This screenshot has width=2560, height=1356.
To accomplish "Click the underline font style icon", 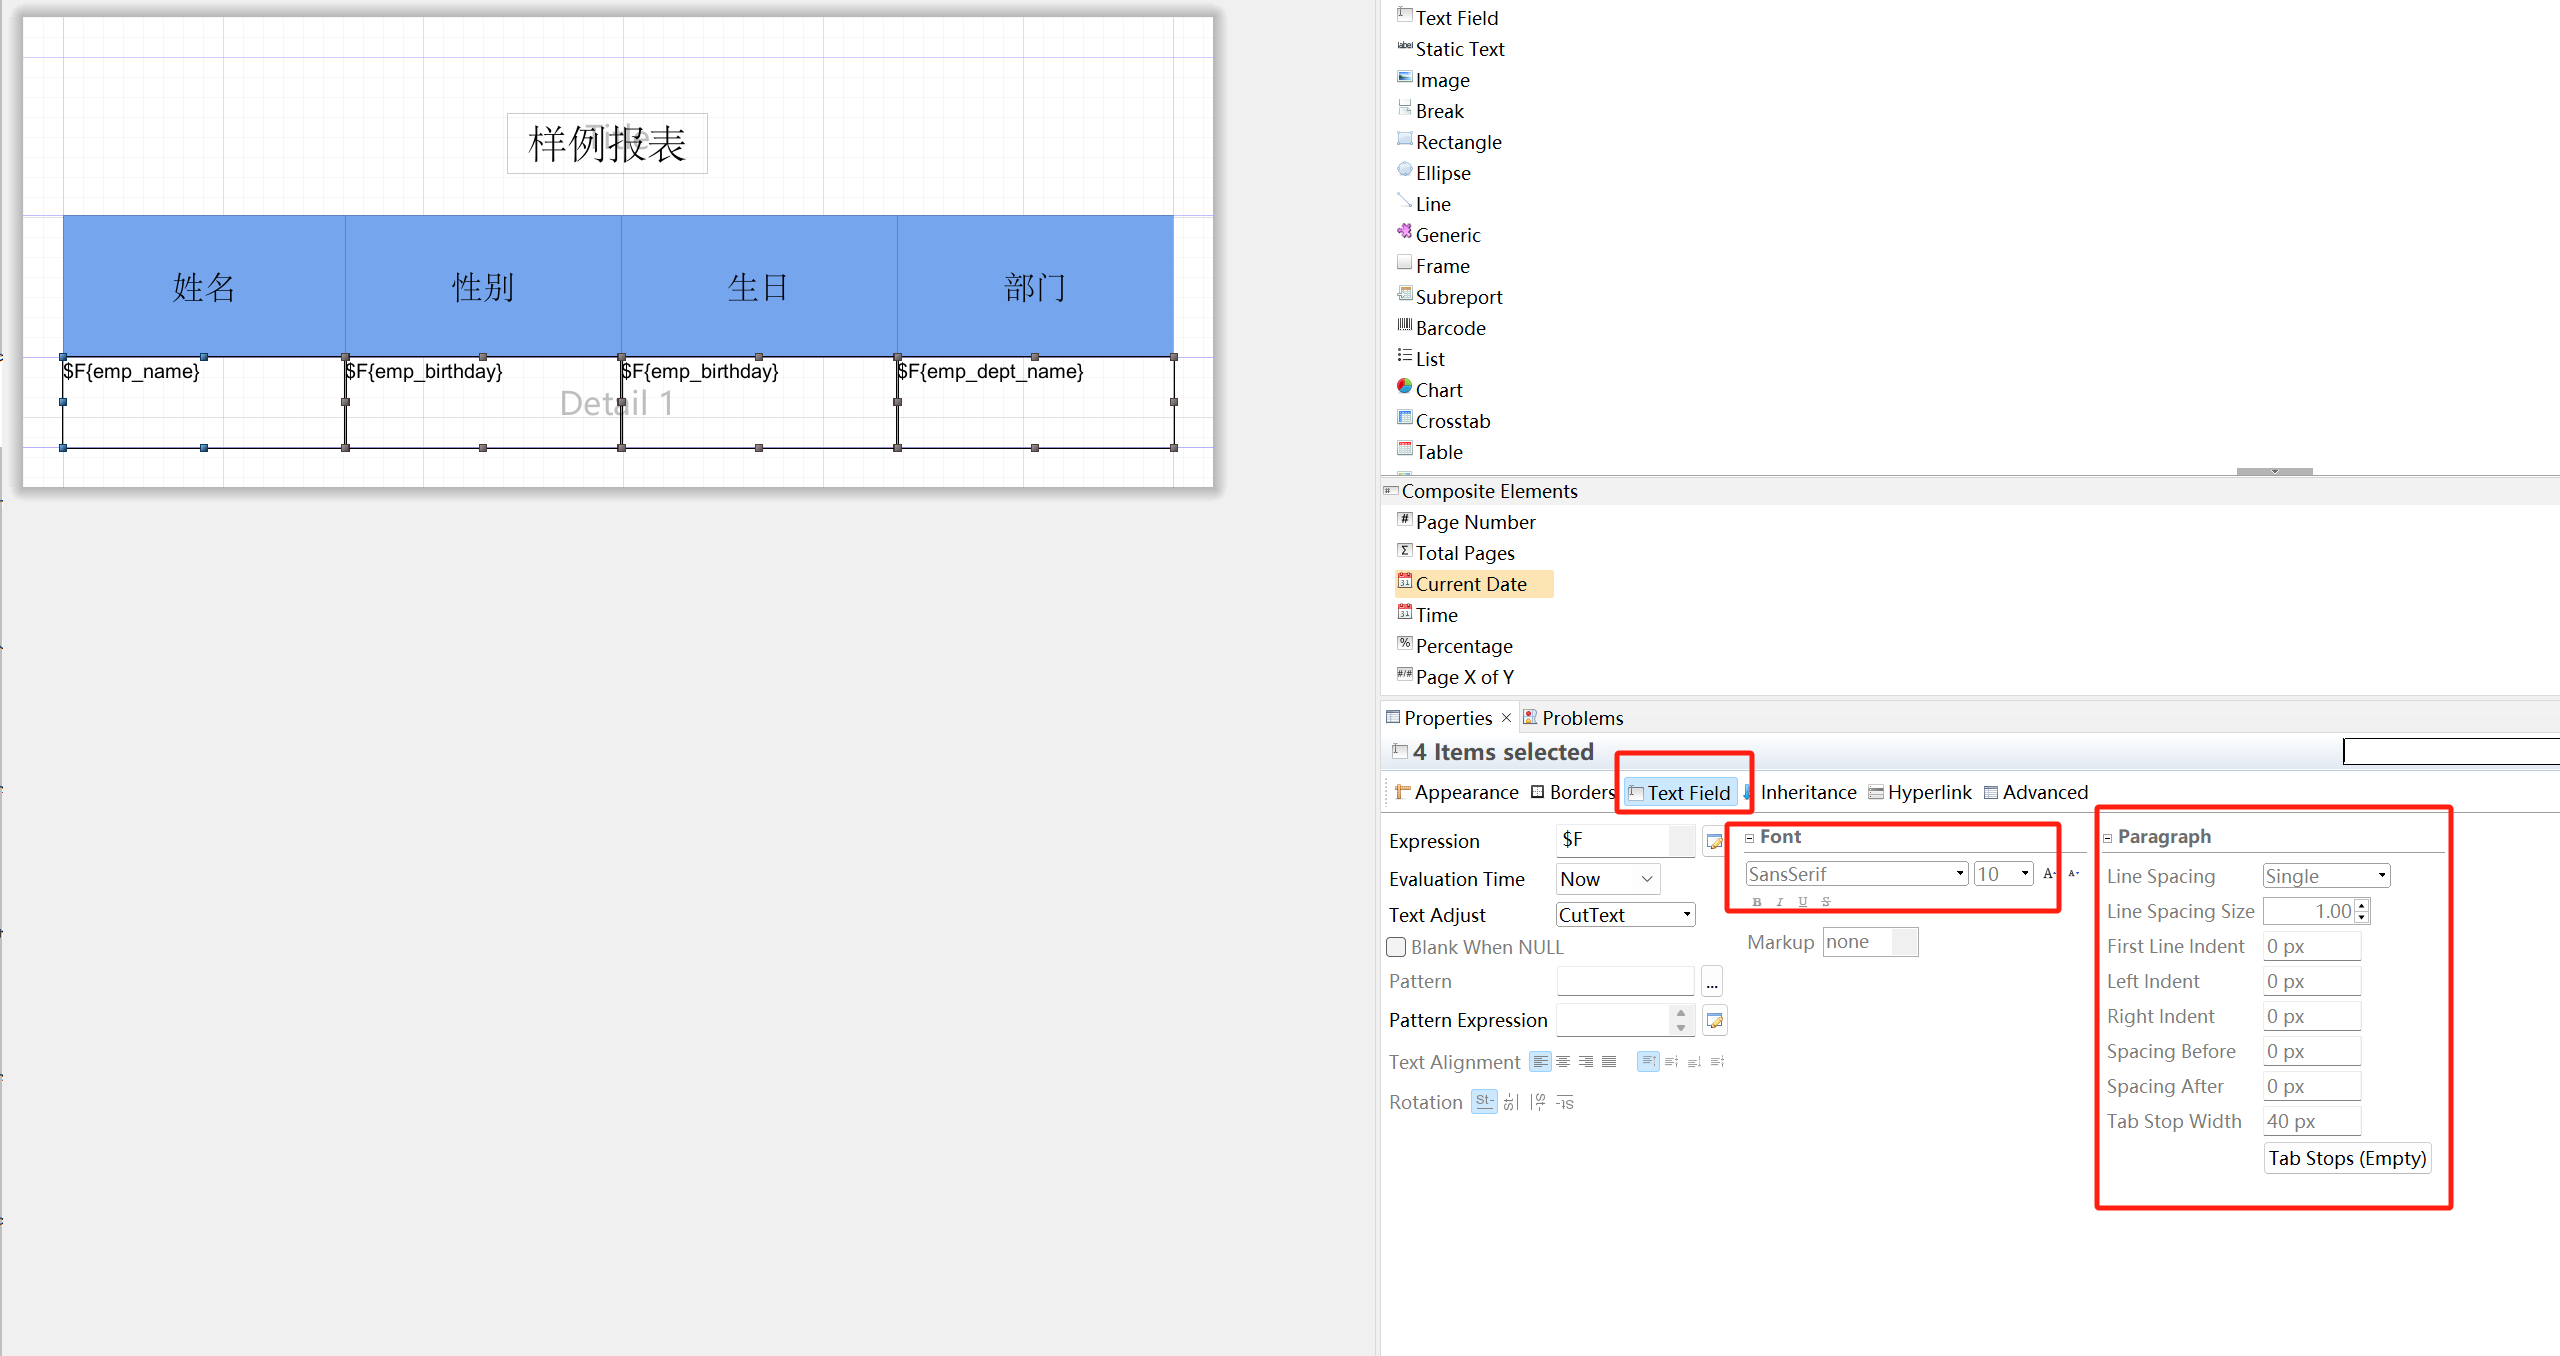I will 1803,902.
